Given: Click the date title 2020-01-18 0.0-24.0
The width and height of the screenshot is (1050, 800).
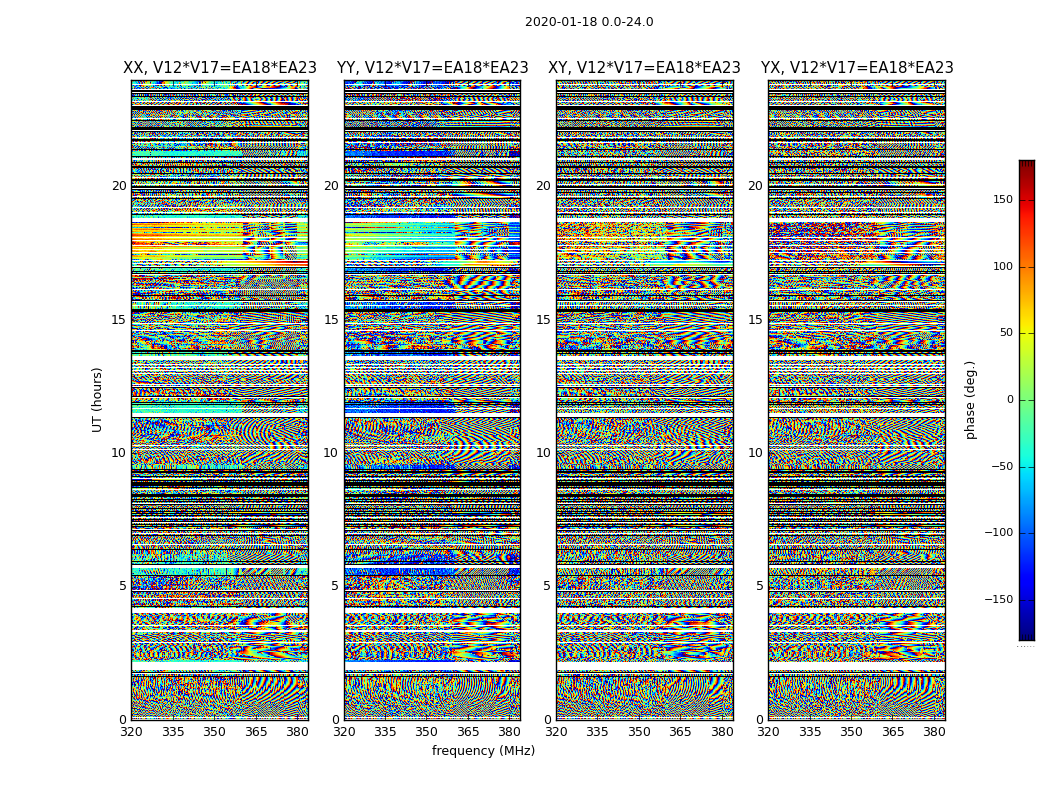Looking at the screenshot, I should (x=589, y=22).
